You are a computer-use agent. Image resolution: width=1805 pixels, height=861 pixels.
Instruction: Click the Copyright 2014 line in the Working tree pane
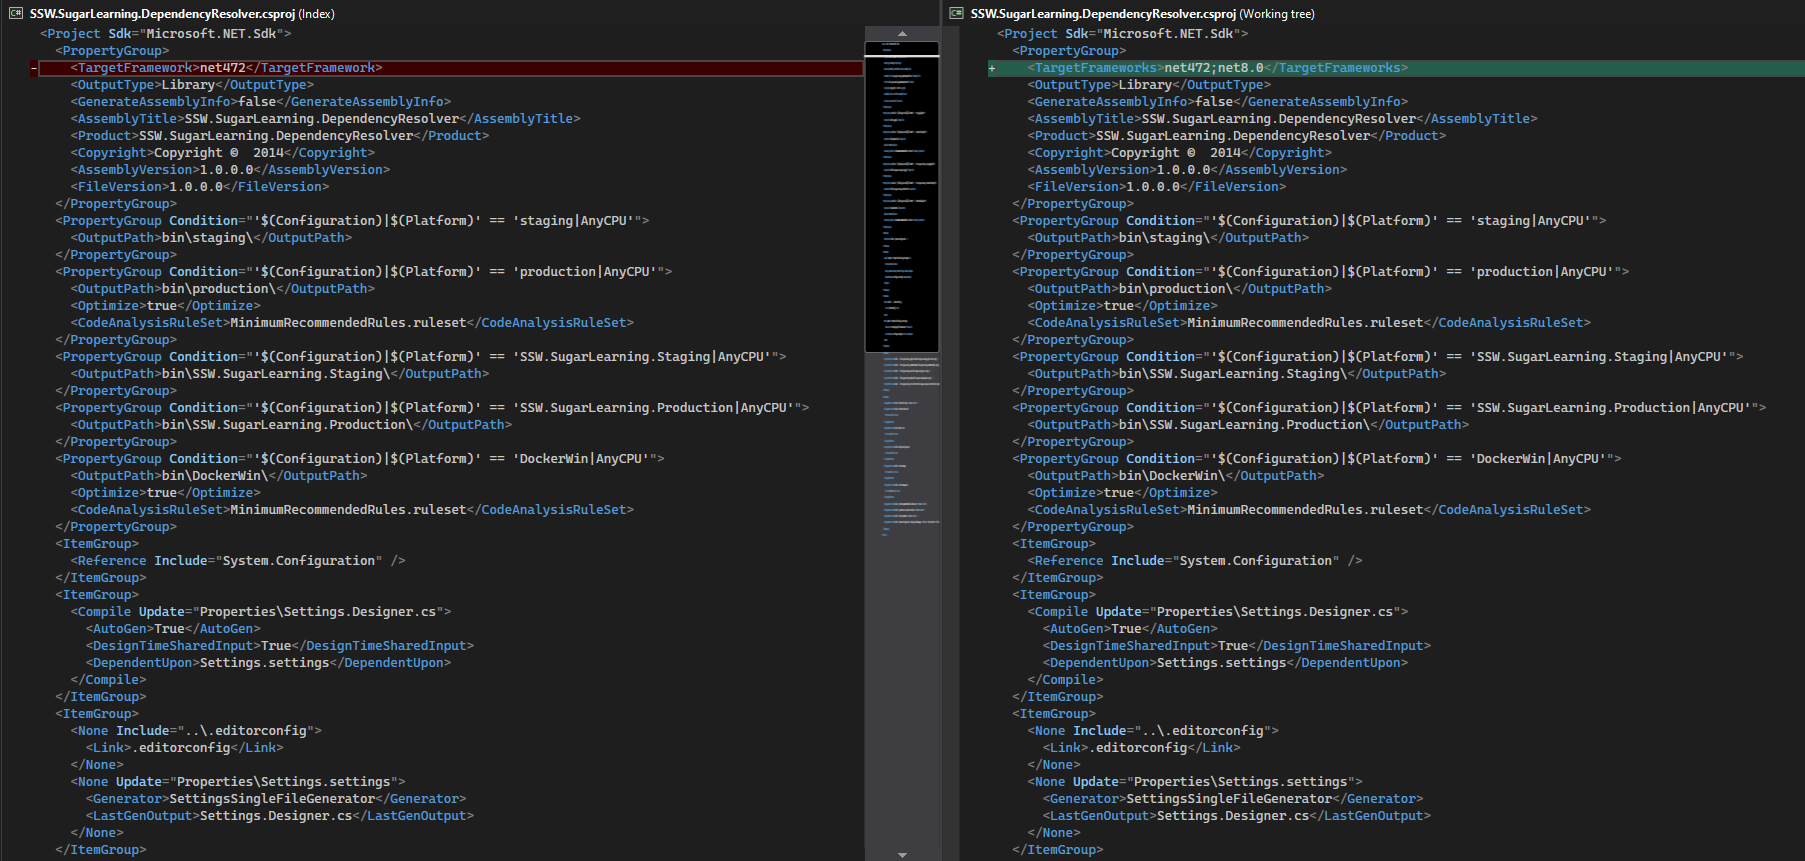[1180, 153]
